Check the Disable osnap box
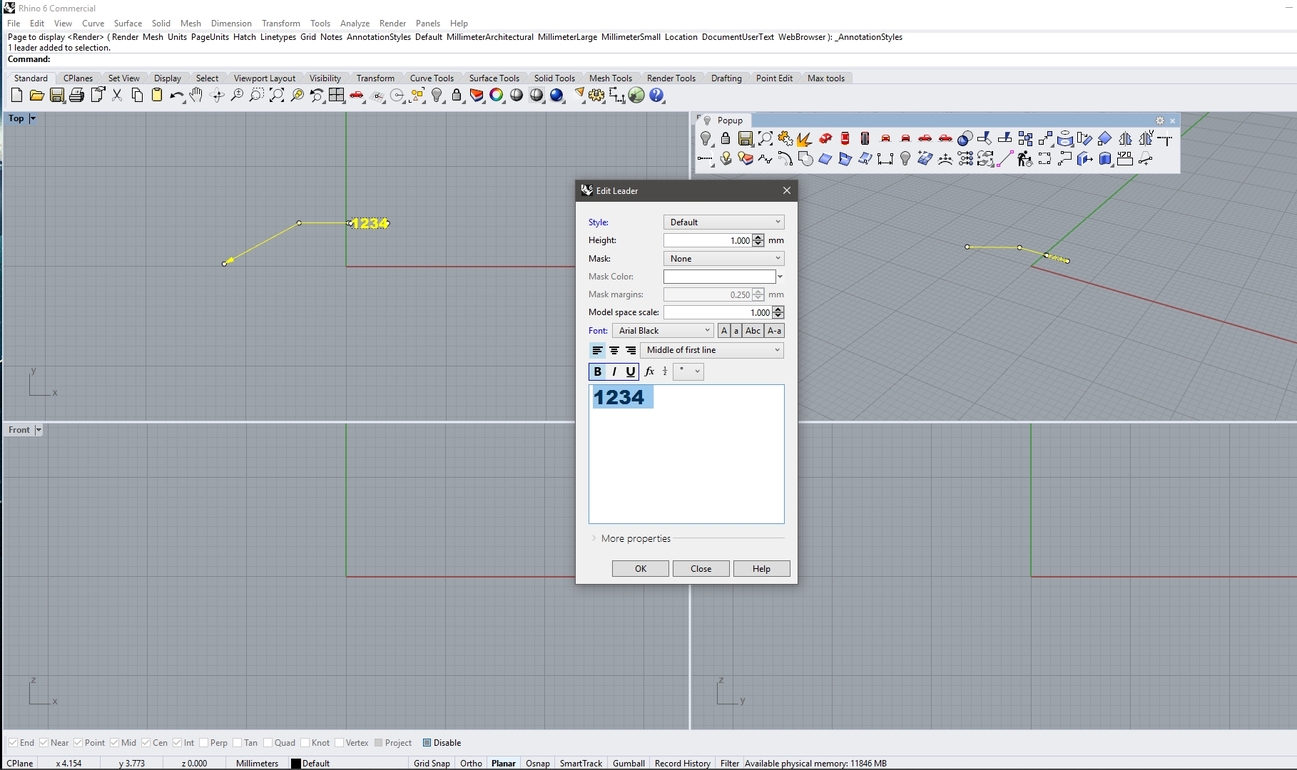 (x=427, y=743)
